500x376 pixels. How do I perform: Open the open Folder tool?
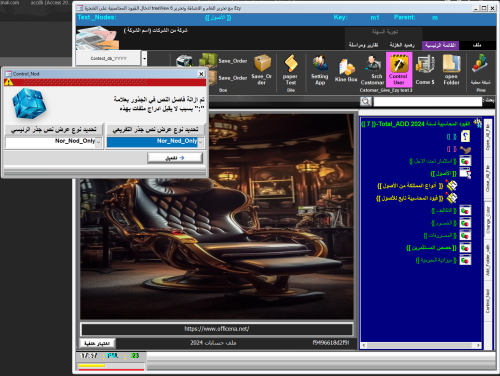coord(451,70)
